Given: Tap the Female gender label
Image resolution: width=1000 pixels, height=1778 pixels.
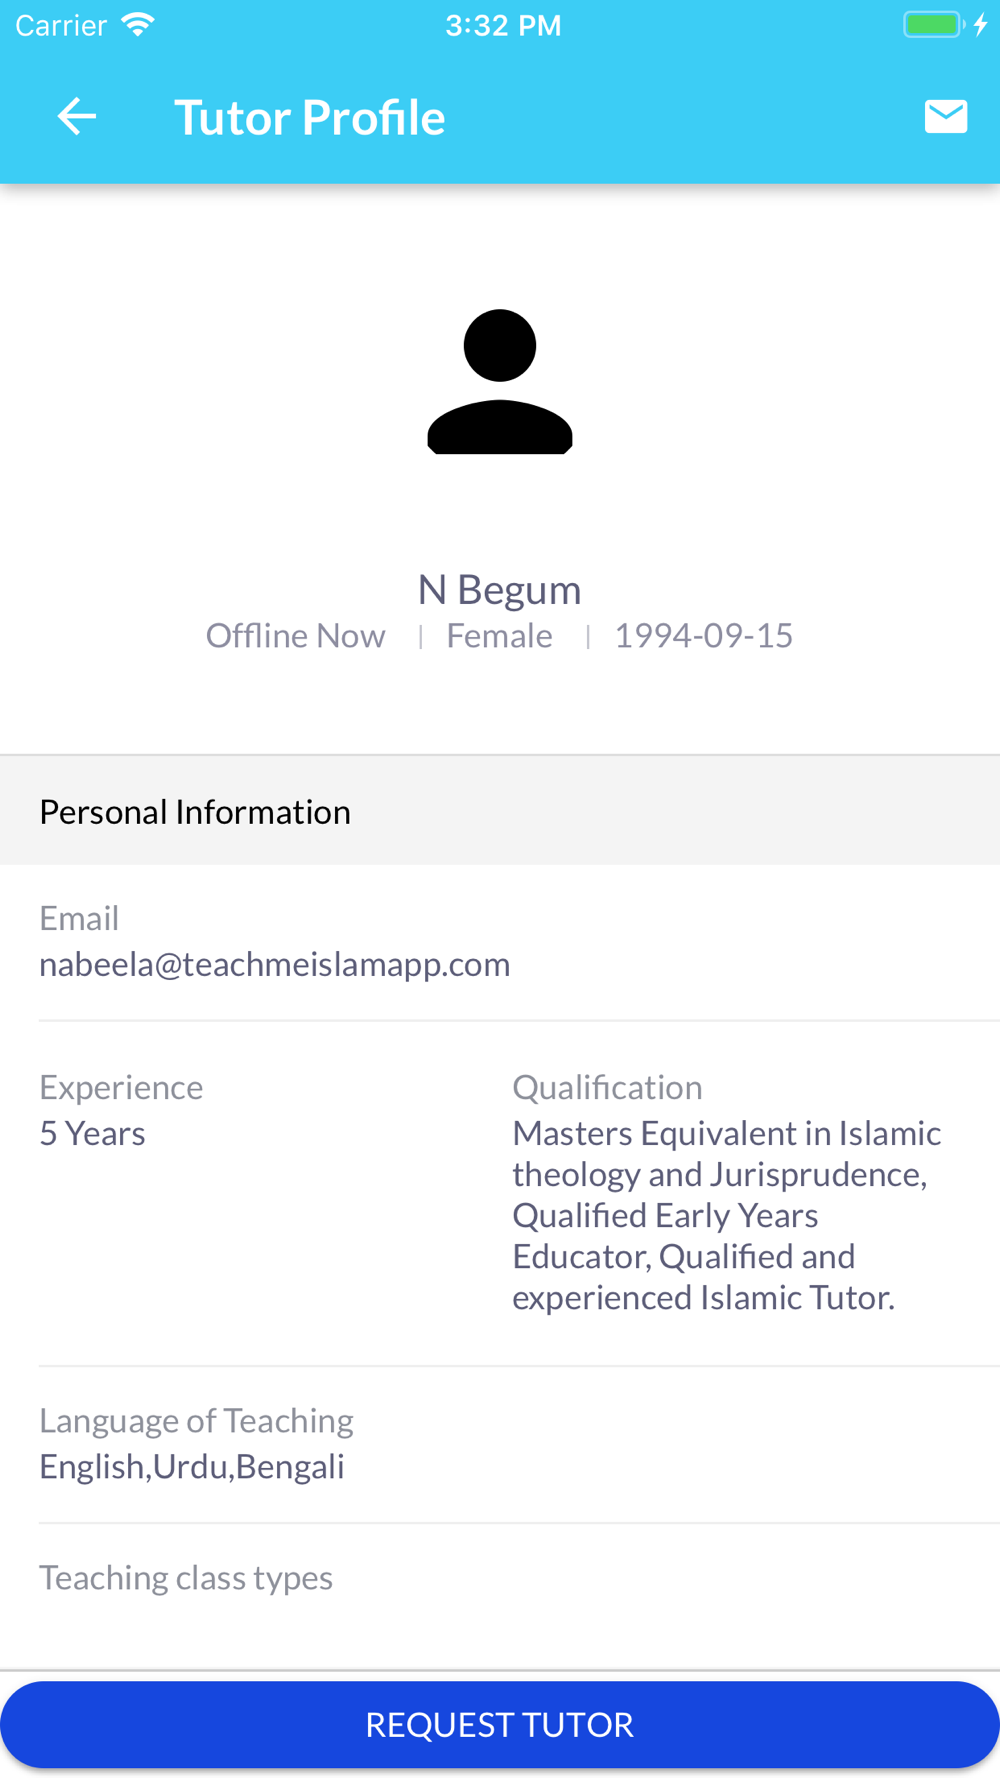Looking at the screenshot, I should pos(499,636).
